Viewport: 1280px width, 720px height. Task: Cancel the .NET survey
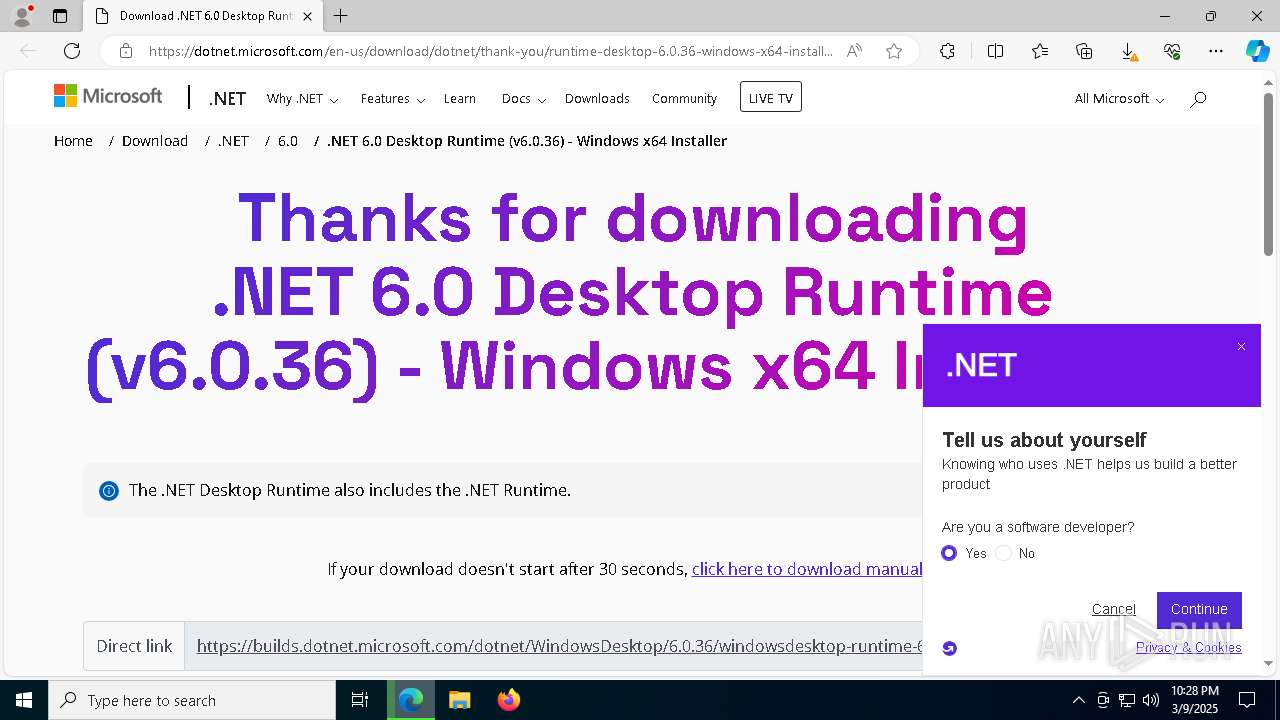pos(1113,609)
